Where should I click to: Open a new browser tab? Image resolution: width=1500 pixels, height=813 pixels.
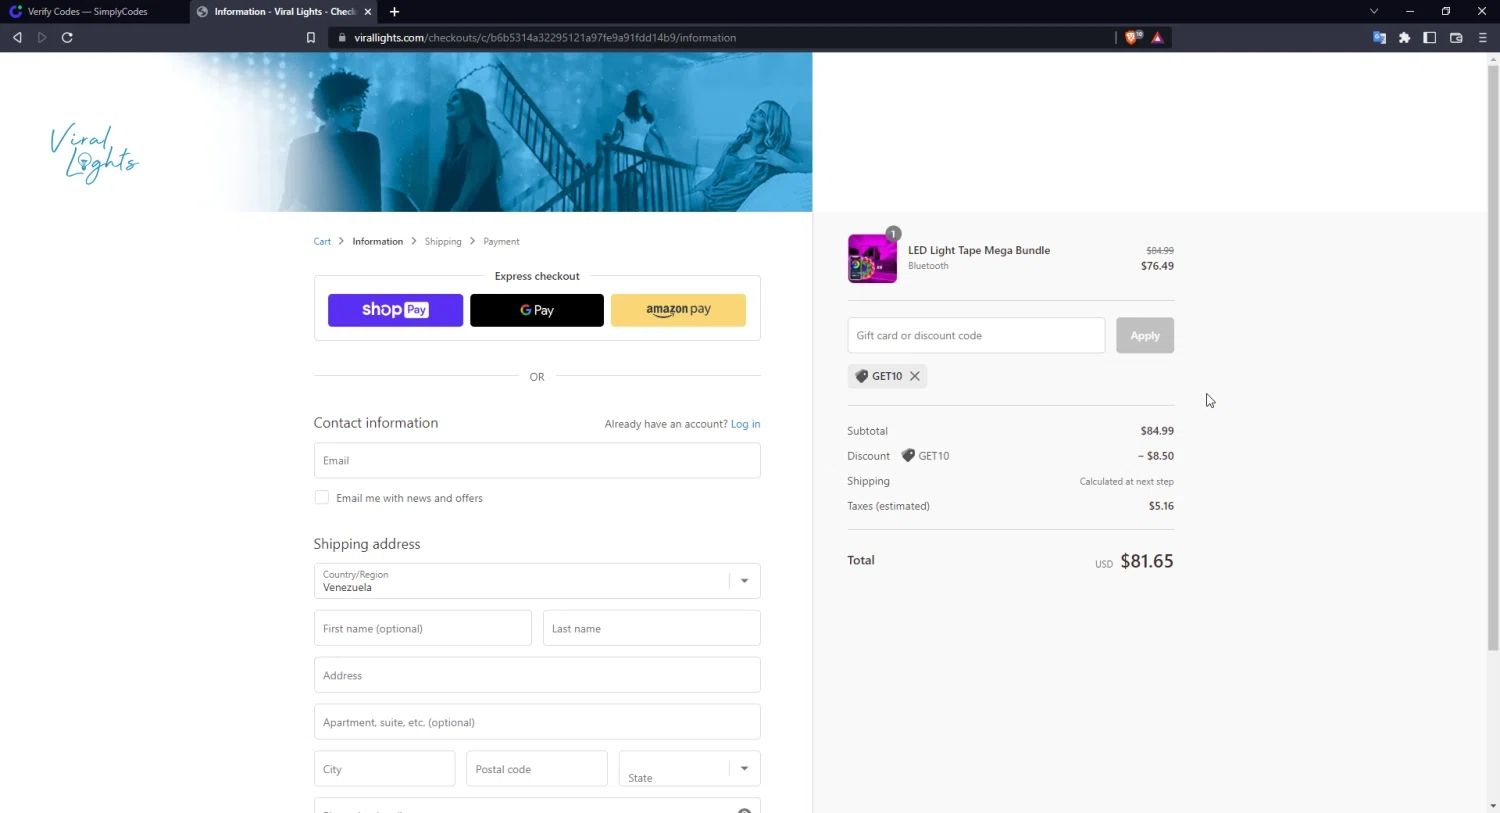(394, 12)
